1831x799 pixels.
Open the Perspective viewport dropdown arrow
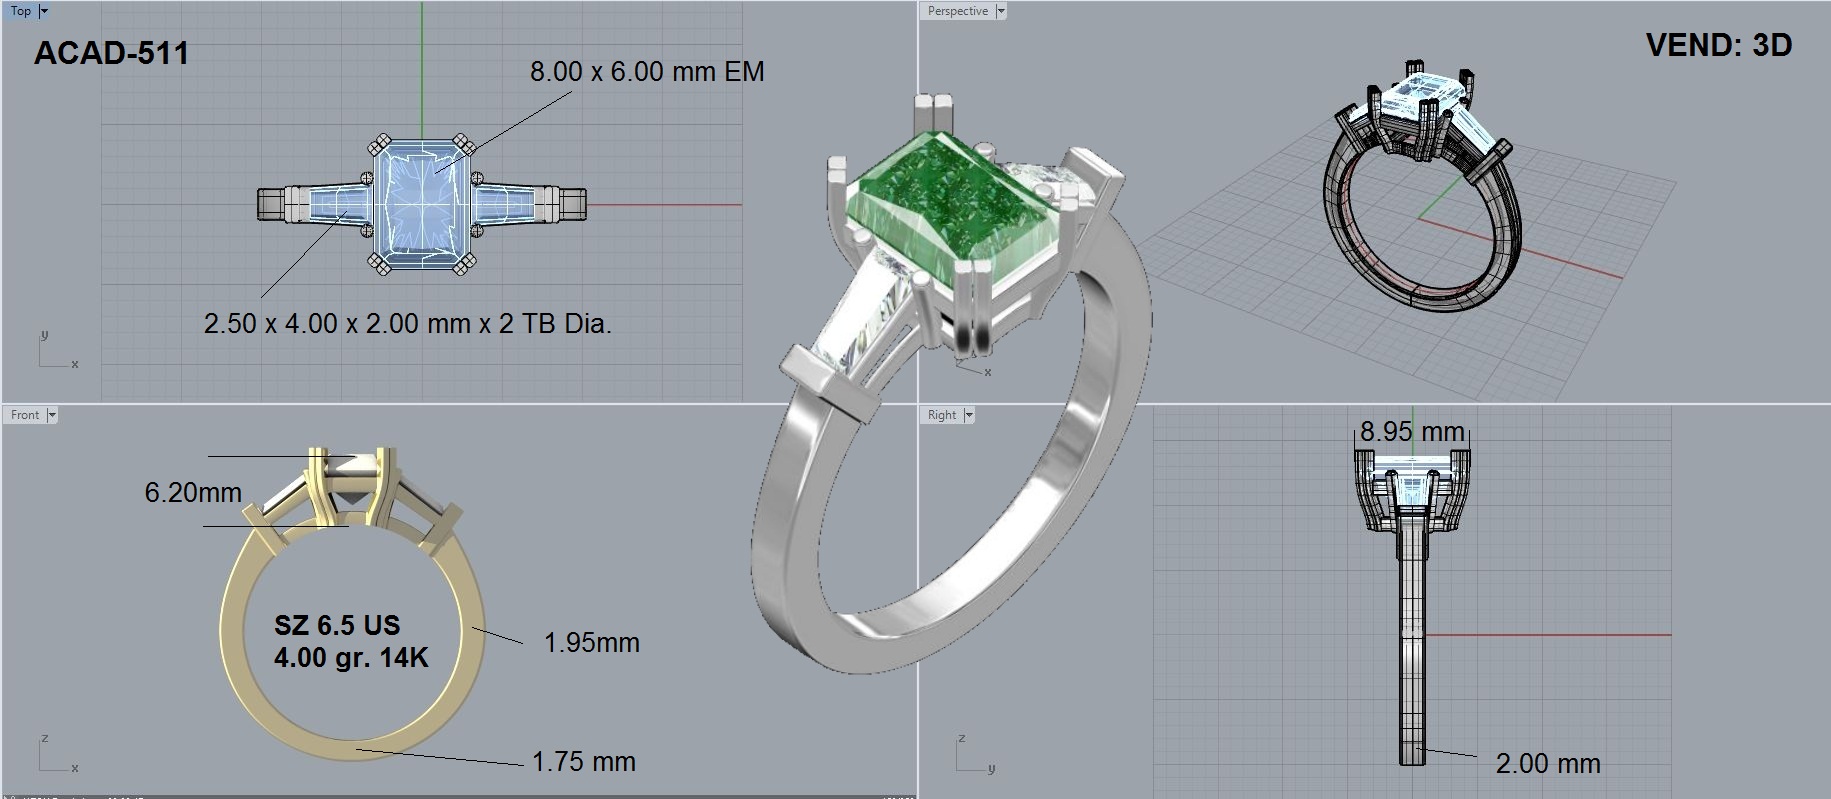click(1000, 11)
